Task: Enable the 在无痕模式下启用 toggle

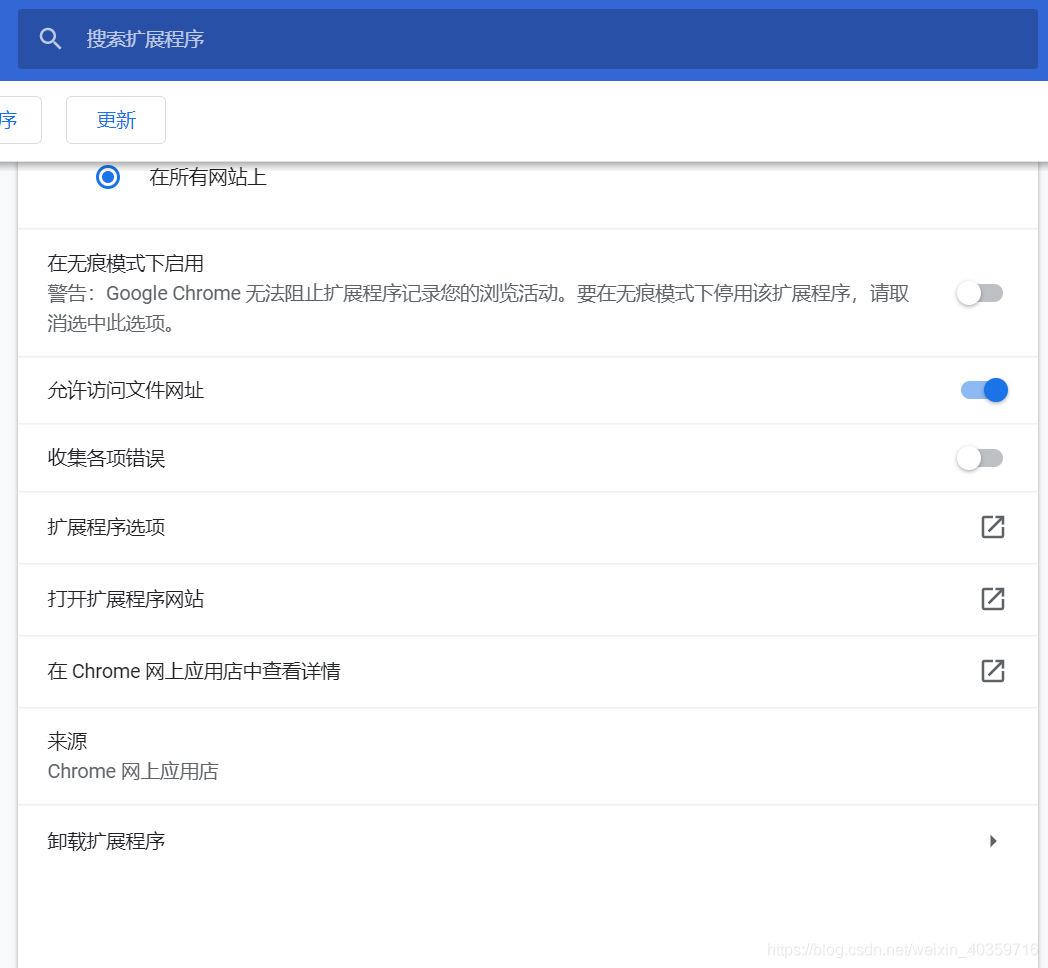Action: point(980,293)
